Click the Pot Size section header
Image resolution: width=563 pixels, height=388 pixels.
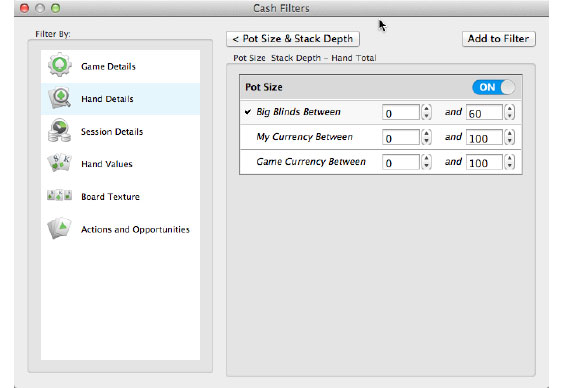coord(381,87)
